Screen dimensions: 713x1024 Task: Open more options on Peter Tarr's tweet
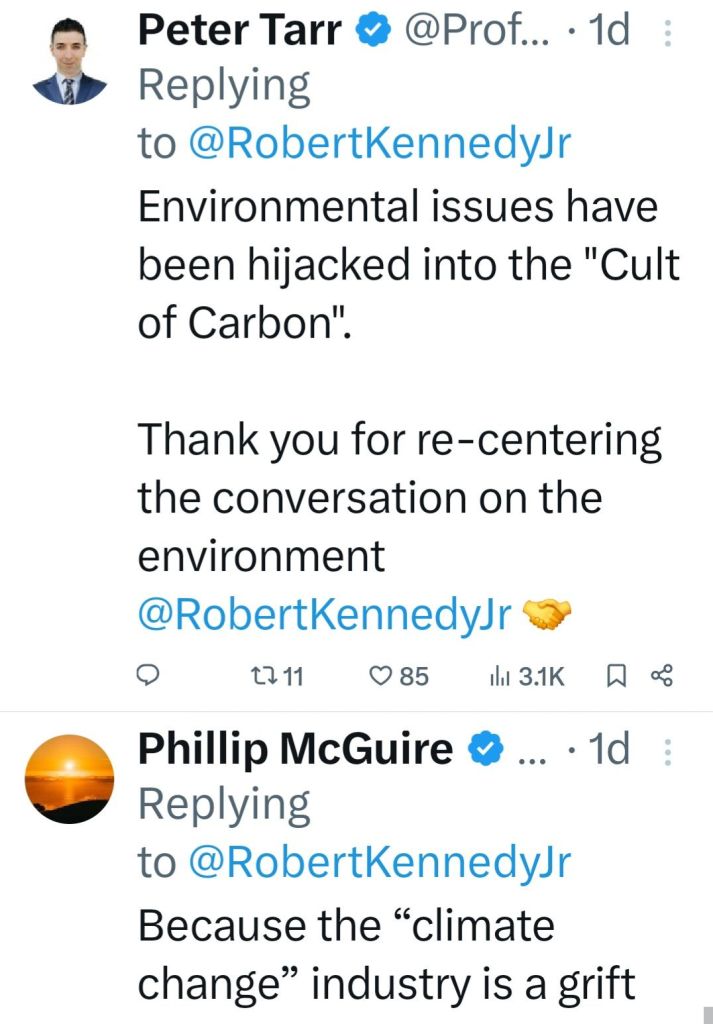pyautogui.click(x=668, y=33)
